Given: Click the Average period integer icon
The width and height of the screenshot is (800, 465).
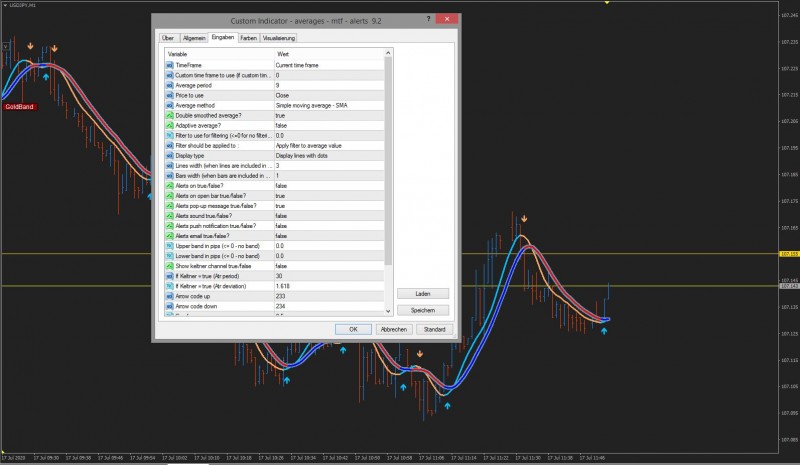Looking at the screenshot, I should click(168, 85).
